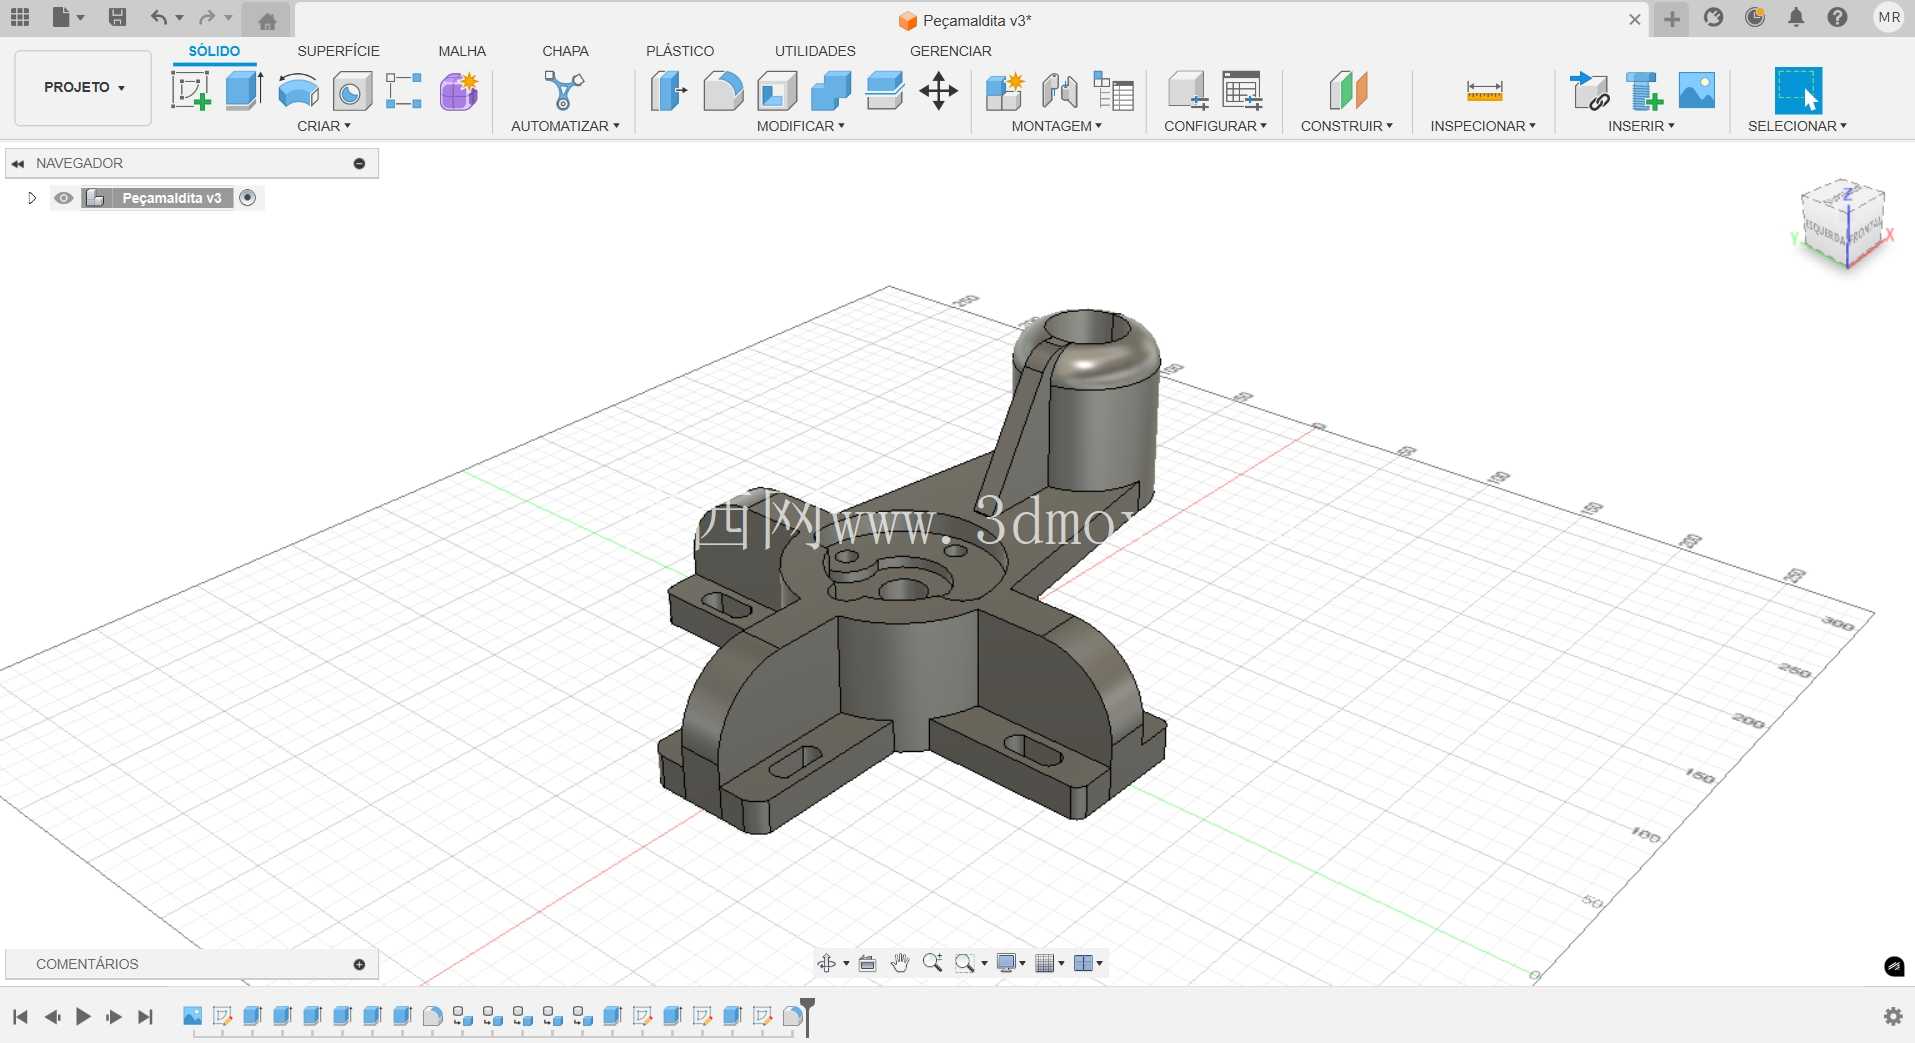Open the SELECIONAR dropdown menu
This screenshot has height=1043, width=1915.
tap(1798, 126)
